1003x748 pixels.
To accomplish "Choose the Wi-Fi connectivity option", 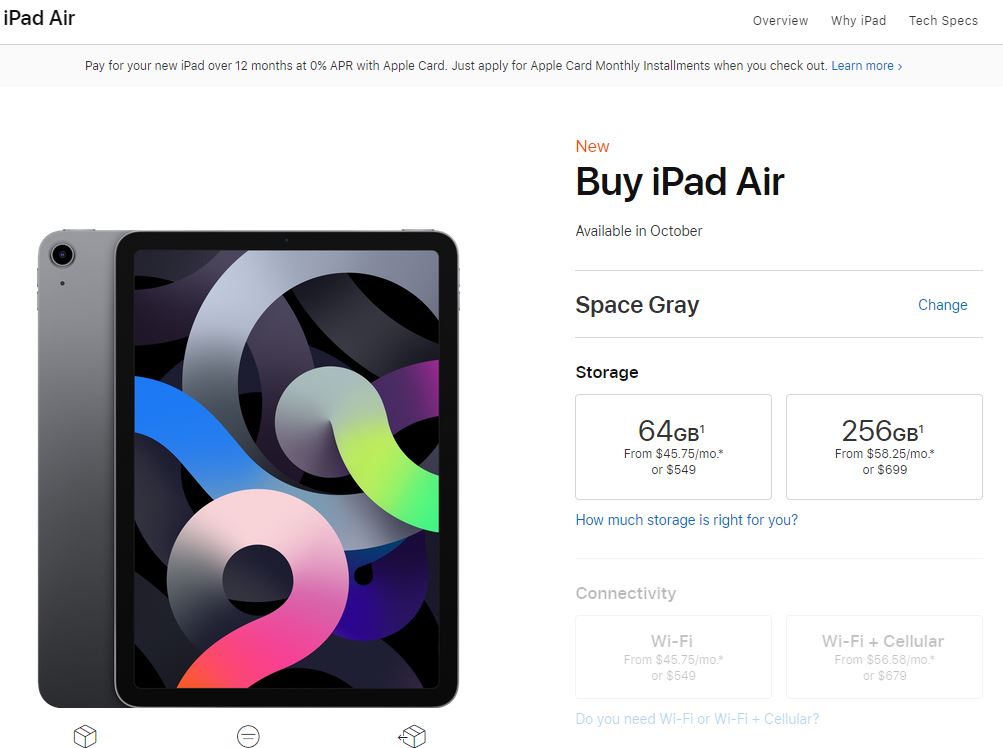I will click(x=673, y=656).
